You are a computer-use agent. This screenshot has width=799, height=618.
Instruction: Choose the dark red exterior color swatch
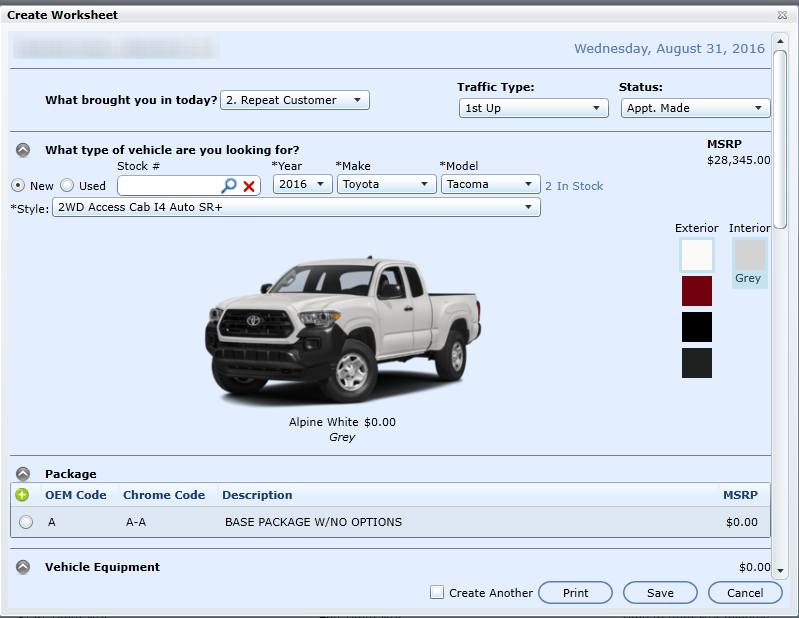tap(696, 291)
